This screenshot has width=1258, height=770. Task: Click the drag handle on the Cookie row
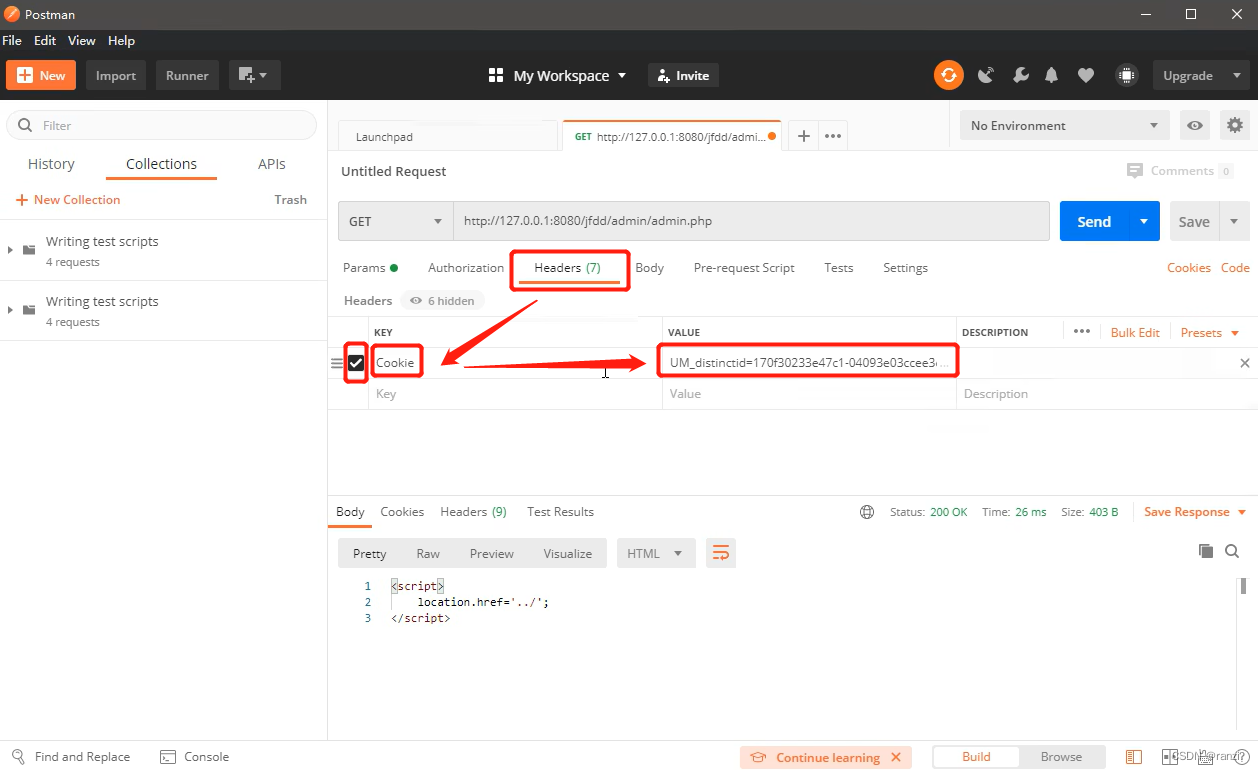tap(337, 363)
